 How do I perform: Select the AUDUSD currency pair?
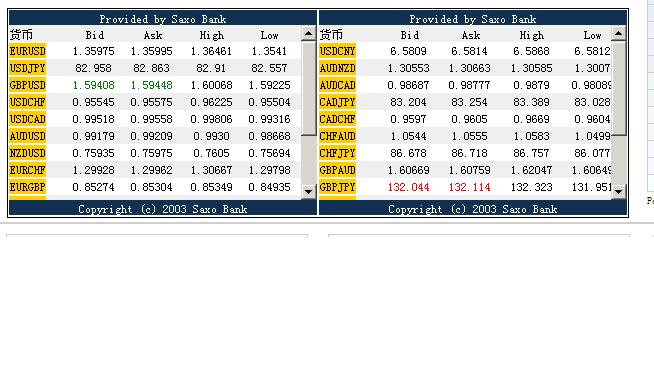28,136
